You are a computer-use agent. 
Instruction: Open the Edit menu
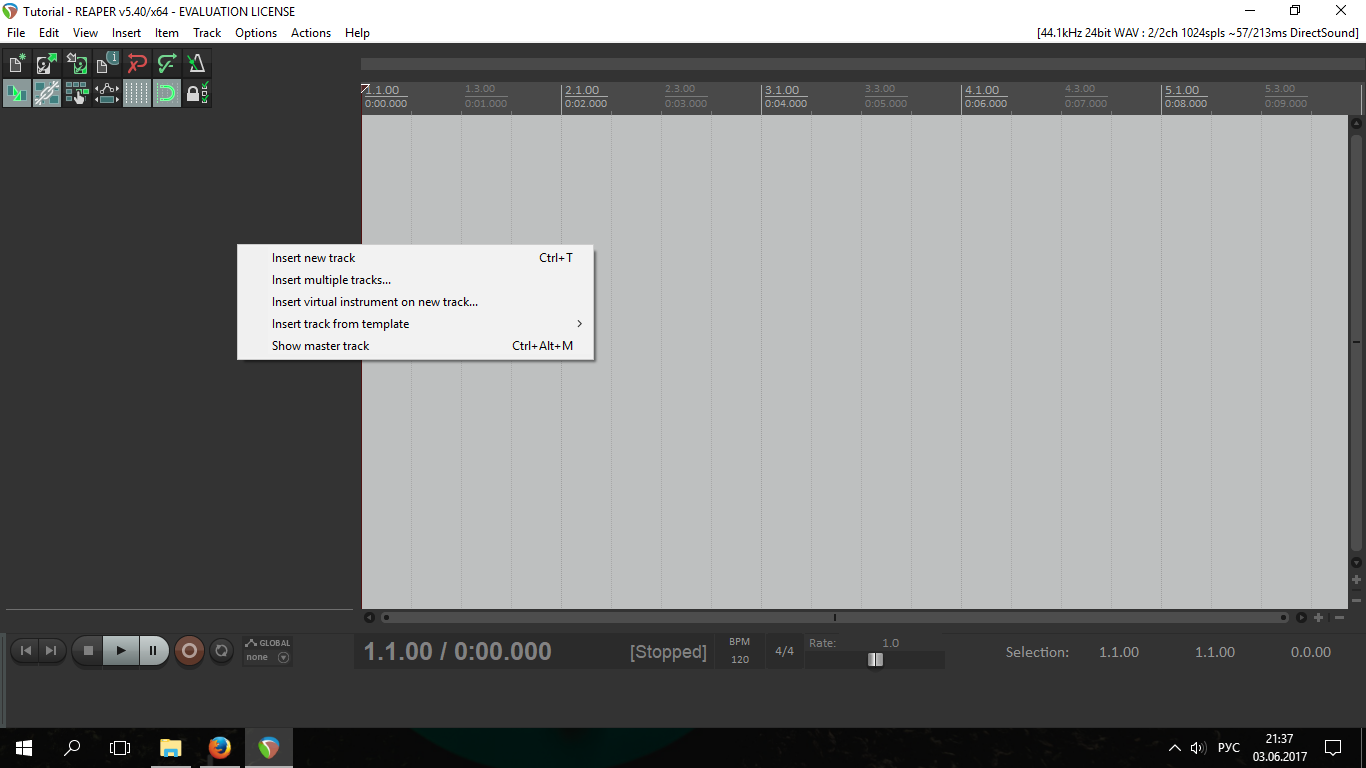tap(49, 33)
